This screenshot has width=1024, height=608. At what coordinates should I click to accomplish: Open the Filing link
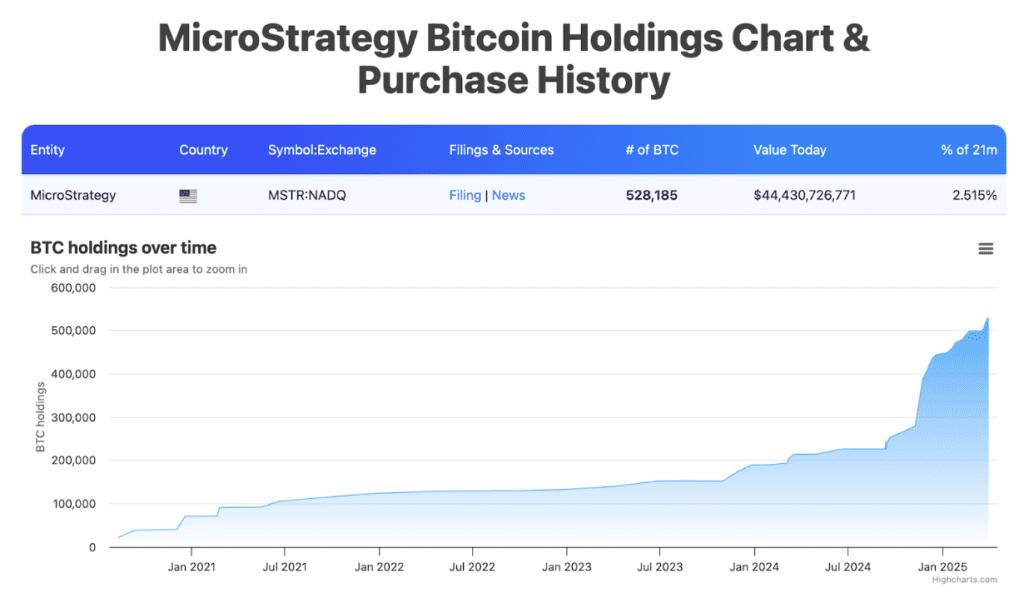pos(465,195)
